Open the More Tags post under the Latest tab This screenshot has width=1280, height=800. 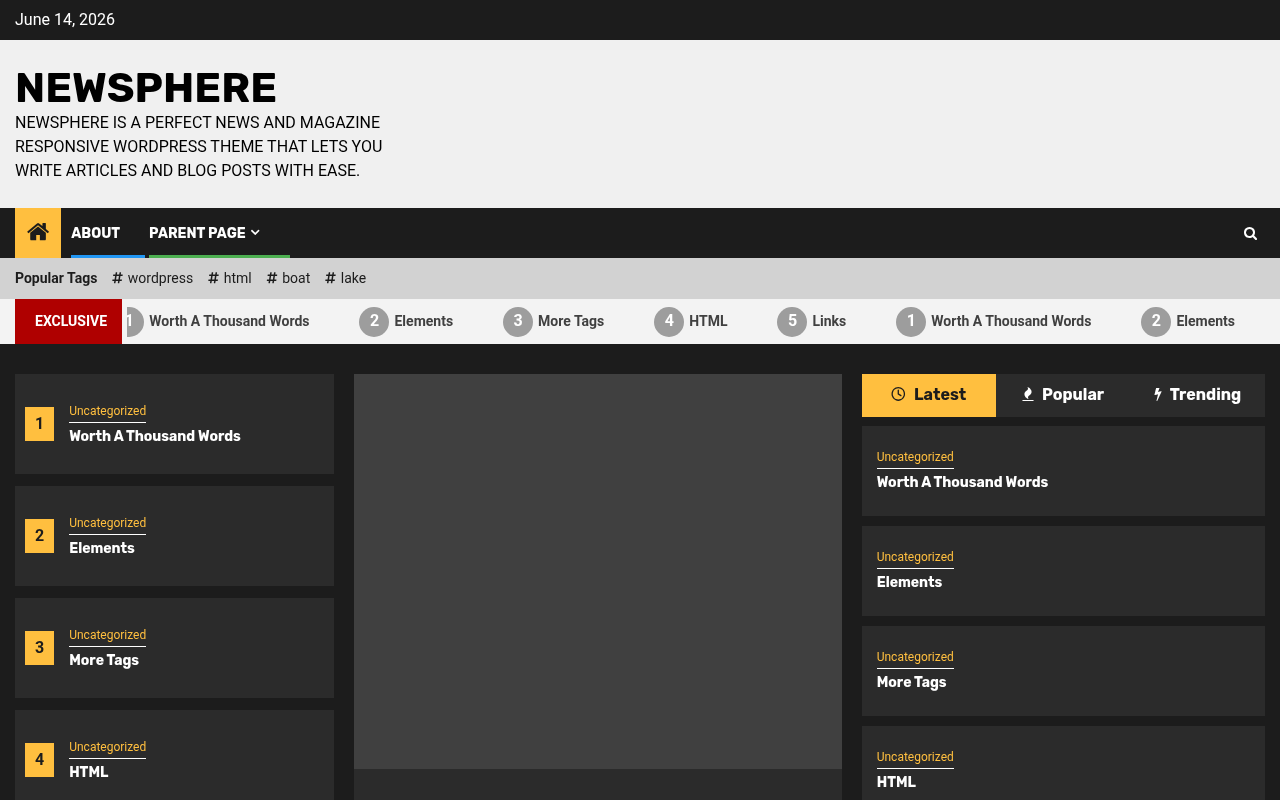pyautogui.click(x=912, y=682)
